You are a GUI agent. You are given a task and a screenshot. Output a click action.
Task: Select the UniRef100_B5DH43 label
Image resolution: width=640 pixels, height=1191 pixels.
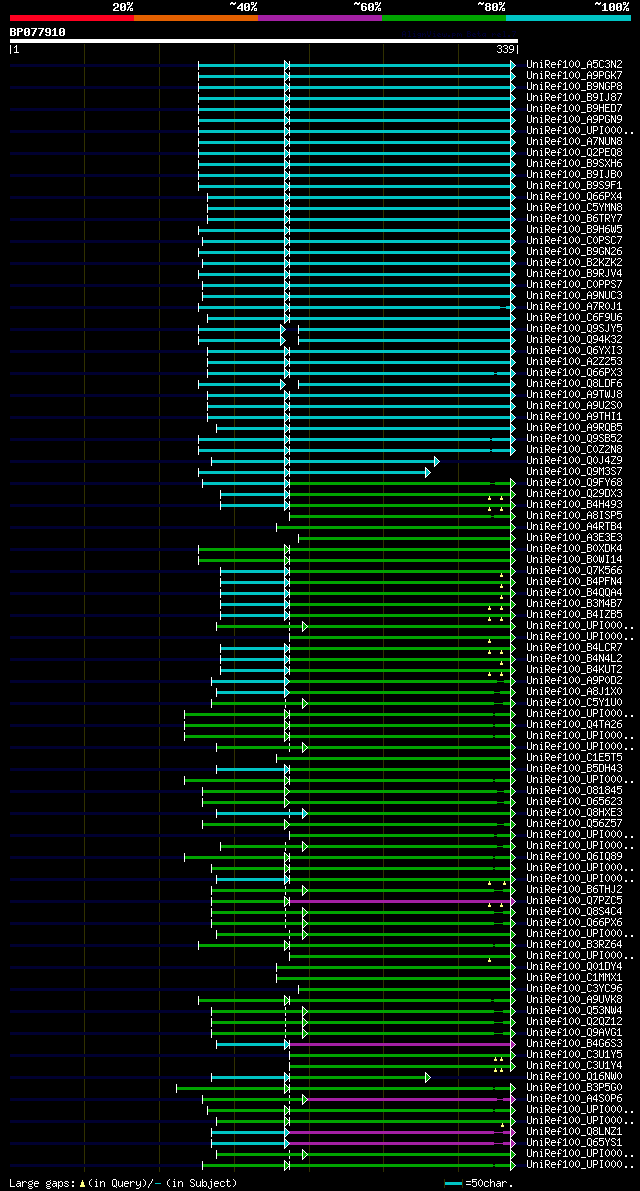574,769
